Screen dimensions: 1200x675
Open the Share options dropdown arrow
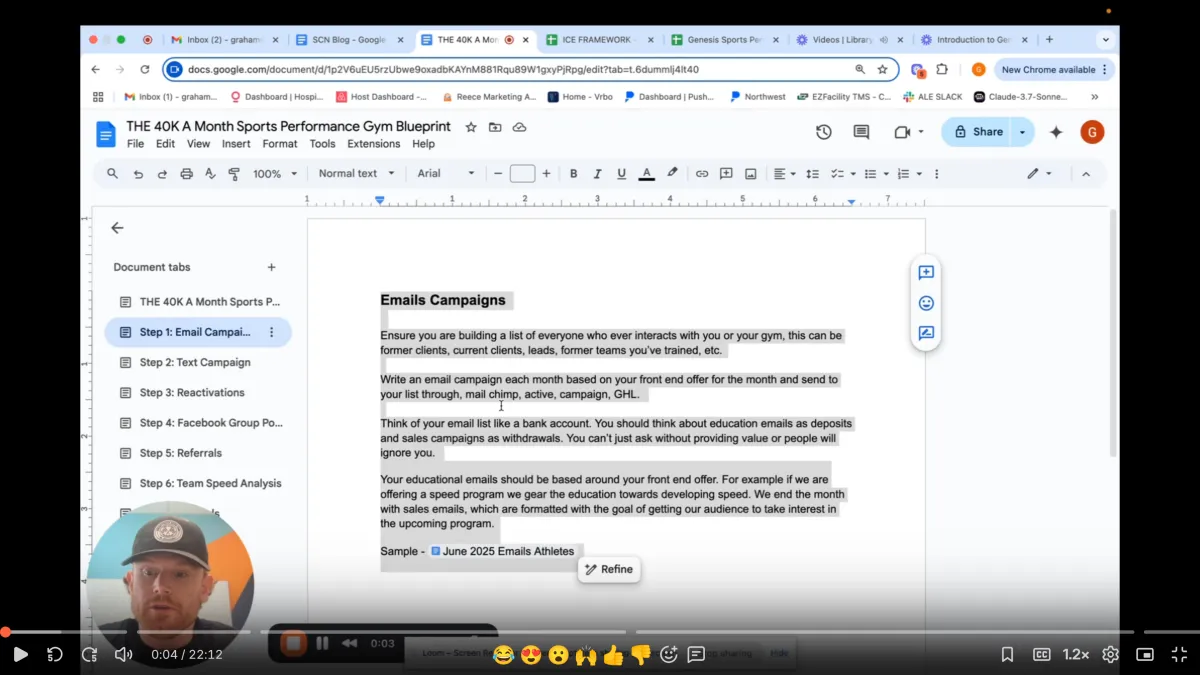(1022, 132)
